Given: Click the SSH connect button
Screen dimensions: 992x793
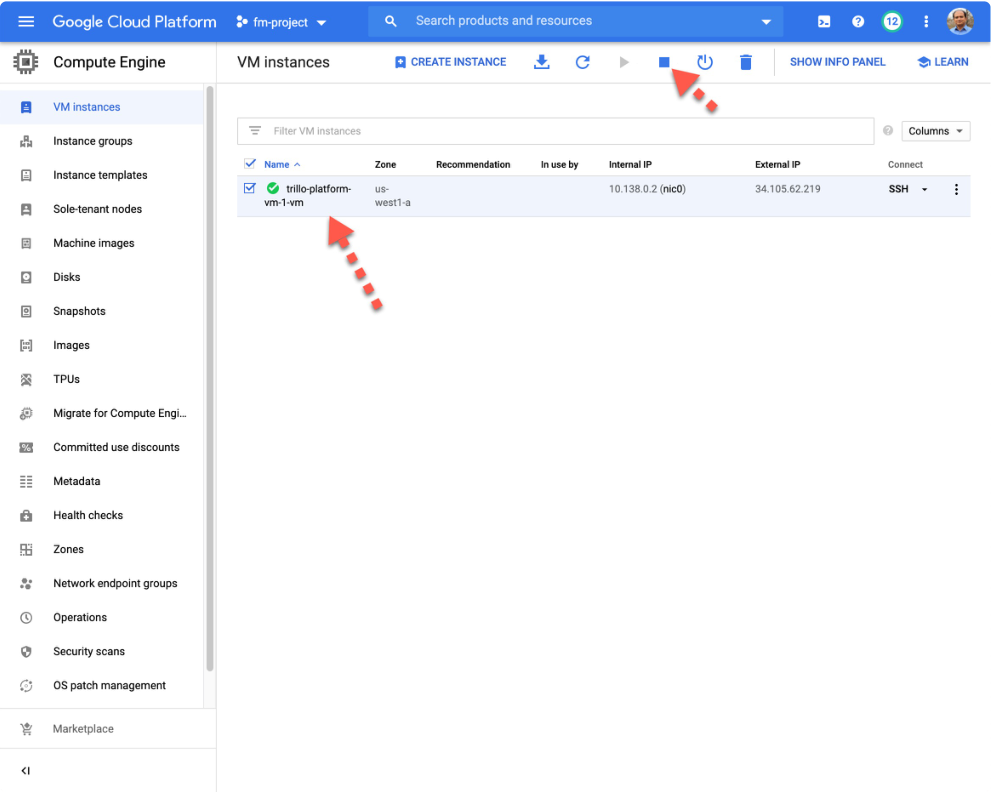Looking at the screenshot, I should pos(898,189).
